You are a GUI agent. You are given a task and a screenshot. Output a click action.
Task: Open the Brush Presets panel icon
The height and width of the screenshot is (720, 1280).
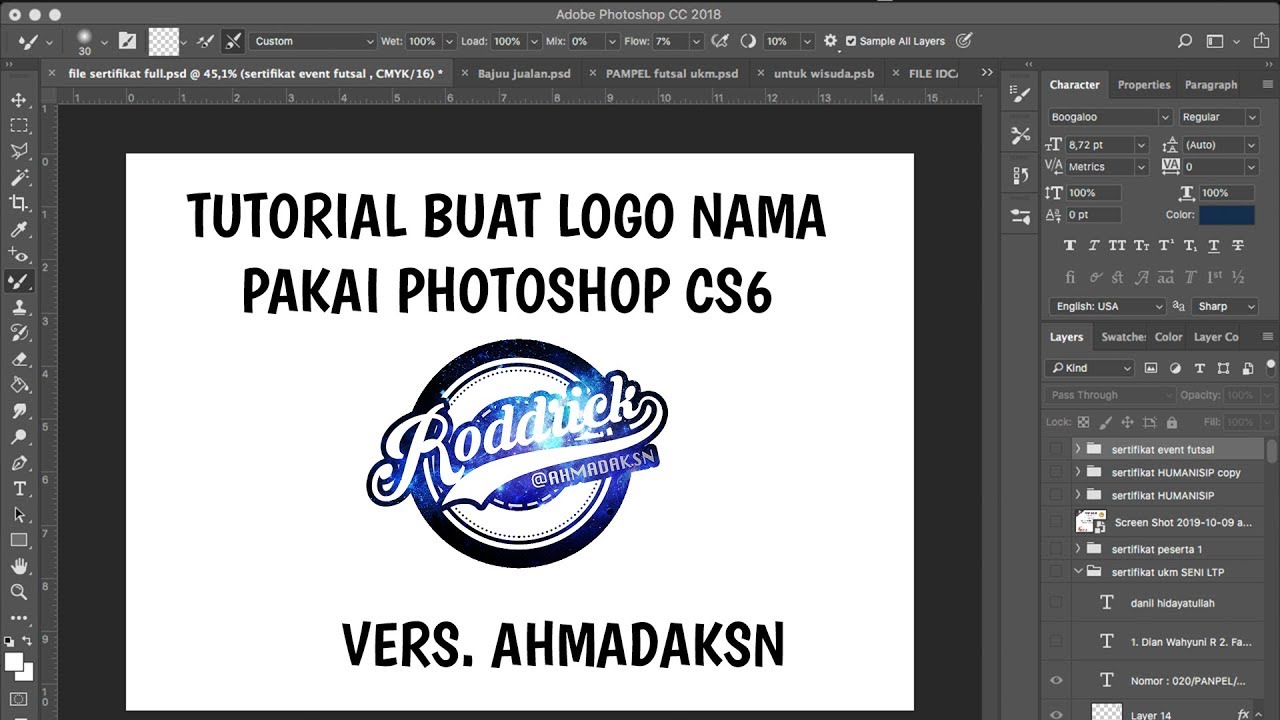click(1020, 215)
